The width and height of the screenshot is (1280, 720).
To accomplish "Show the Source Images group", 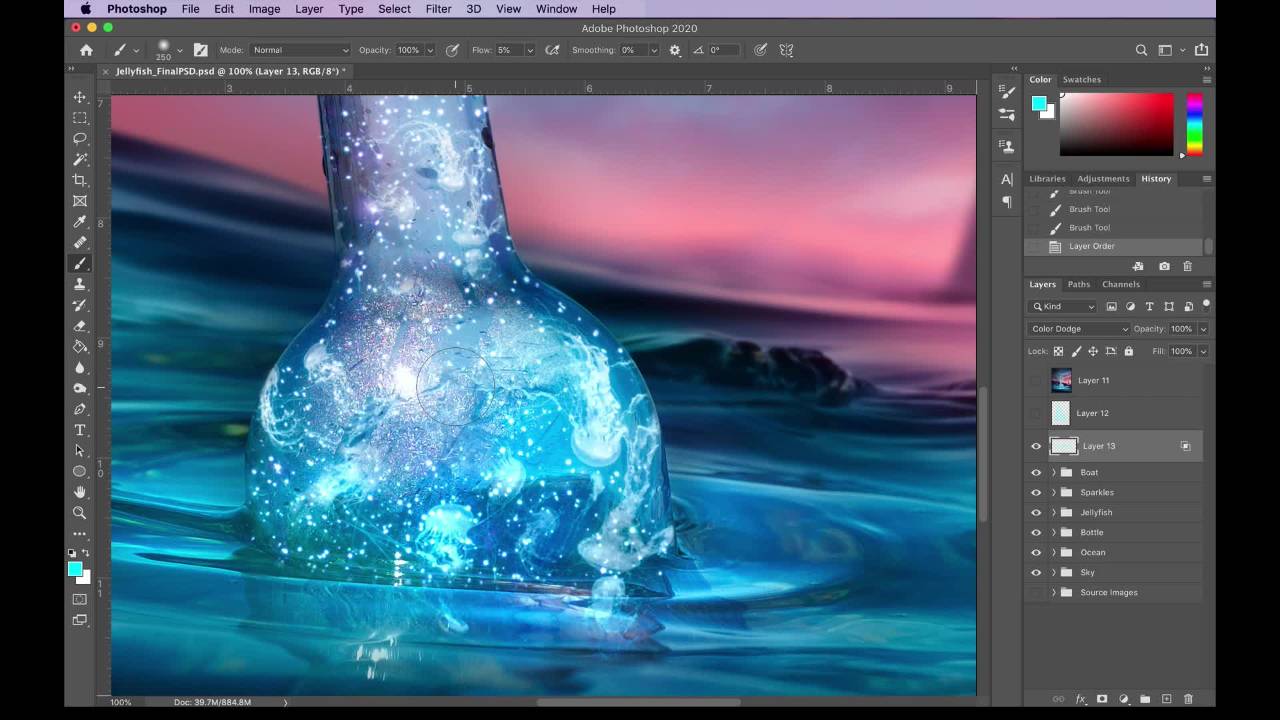I will click(x=1036, y=593).
